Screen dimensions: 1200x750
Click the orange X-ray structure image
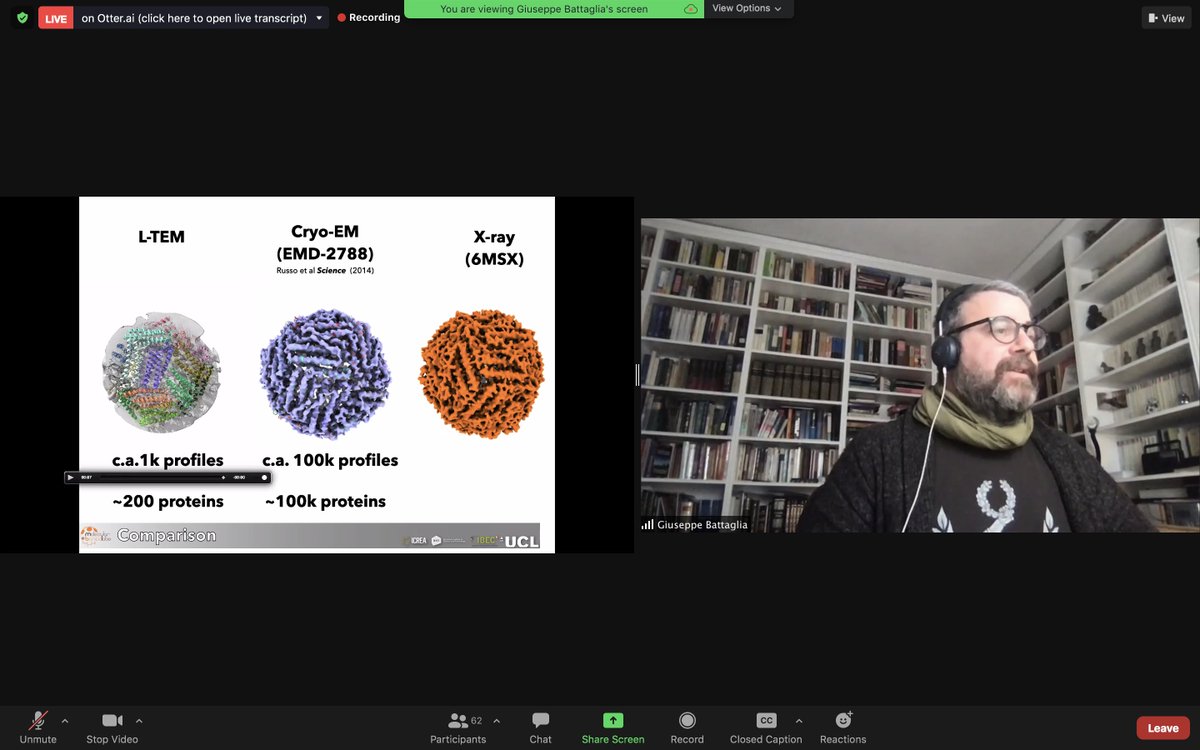coord(481,374)
